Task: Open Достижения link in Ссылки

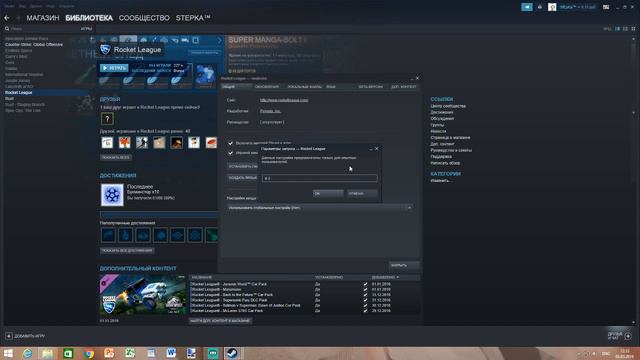Action: (442, 112)
